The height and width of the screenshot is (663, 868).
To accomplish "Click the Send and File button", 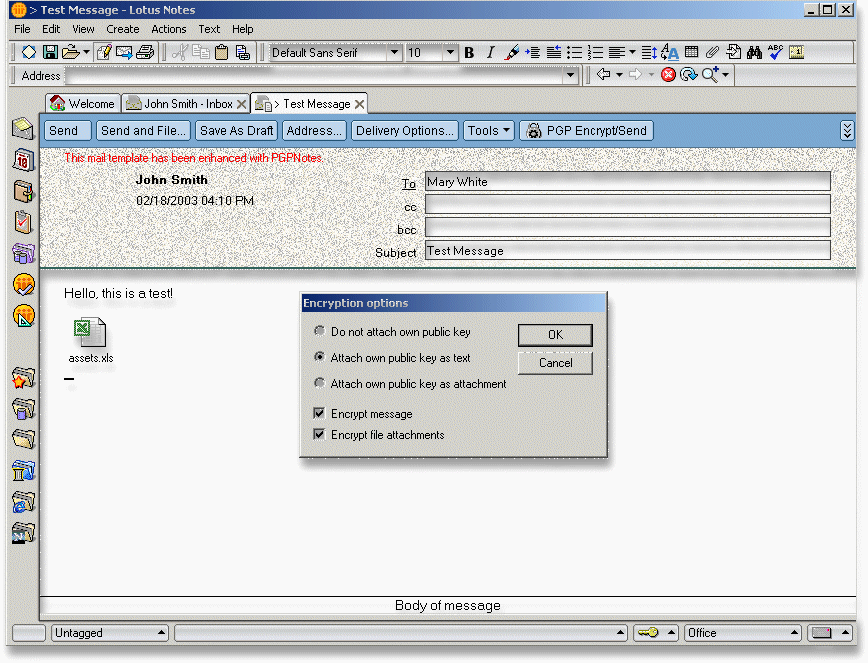I will (x=143, y=131).
